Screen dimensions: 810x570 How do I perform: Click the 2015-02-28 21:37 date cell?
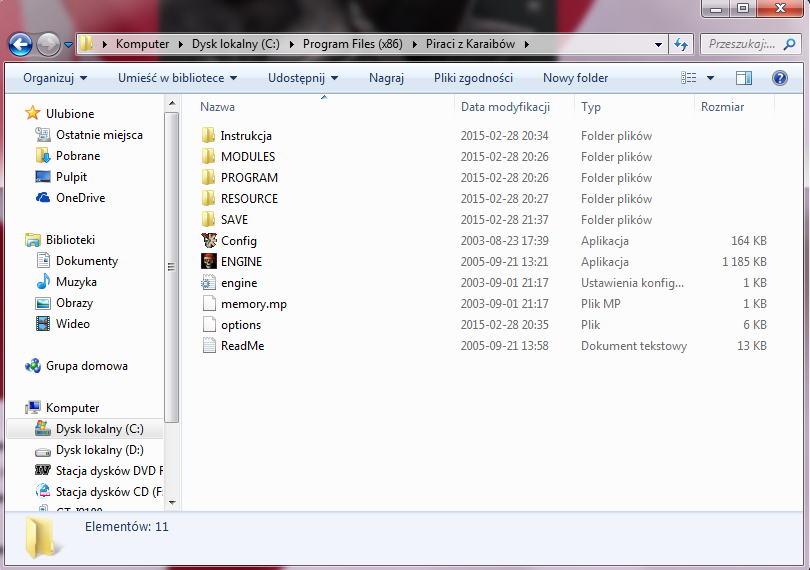pyautogui.click(x=504, y=220)
